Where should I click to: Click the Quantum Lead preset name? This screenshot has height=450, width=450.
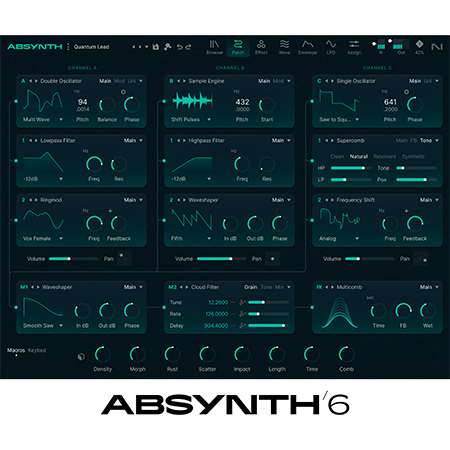point(91,47)
